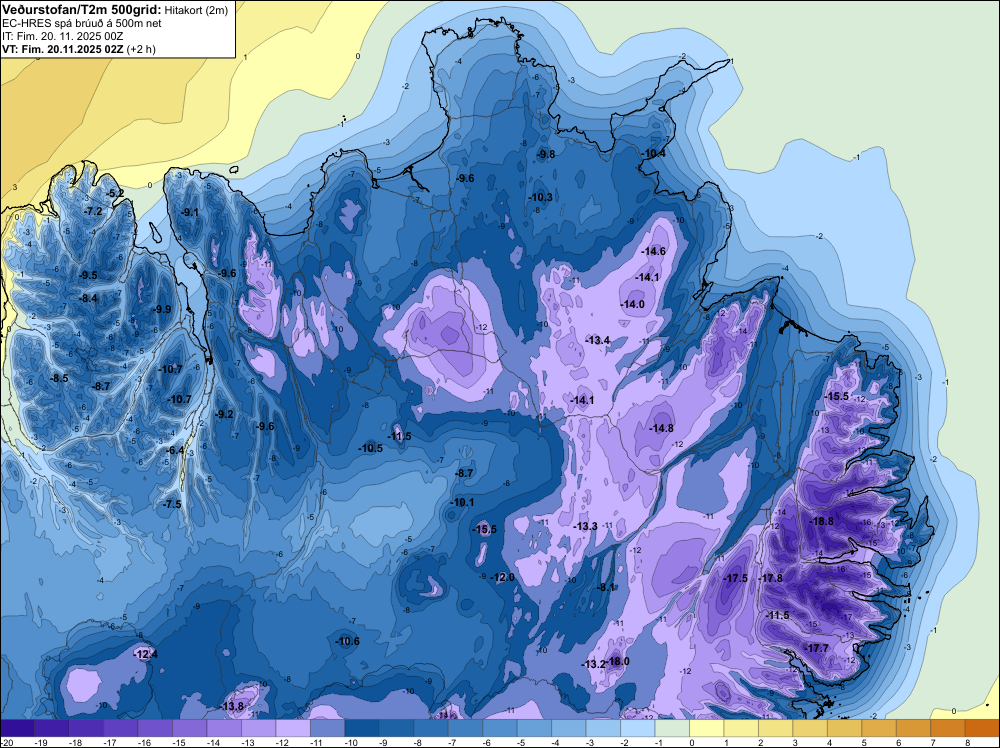The height and width of the screenshot is (748, 1000).
Task: Click the -9.1 temperature reading
Action: [x=189, y=212]
